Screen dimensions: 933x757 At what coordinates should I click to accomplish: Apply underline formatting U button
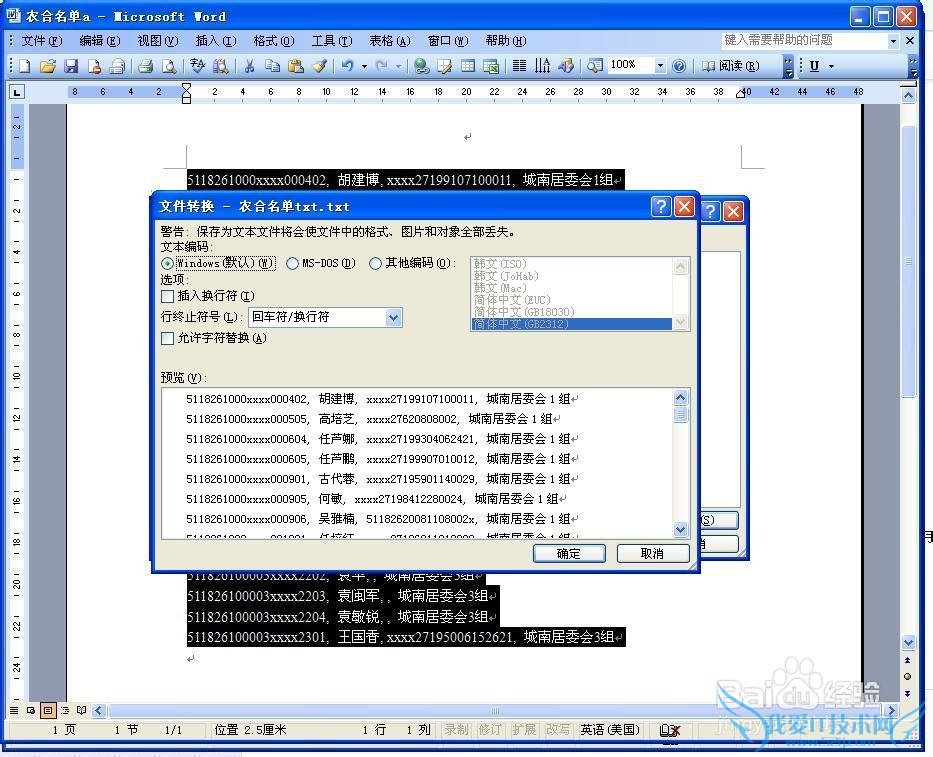point(814,65)
